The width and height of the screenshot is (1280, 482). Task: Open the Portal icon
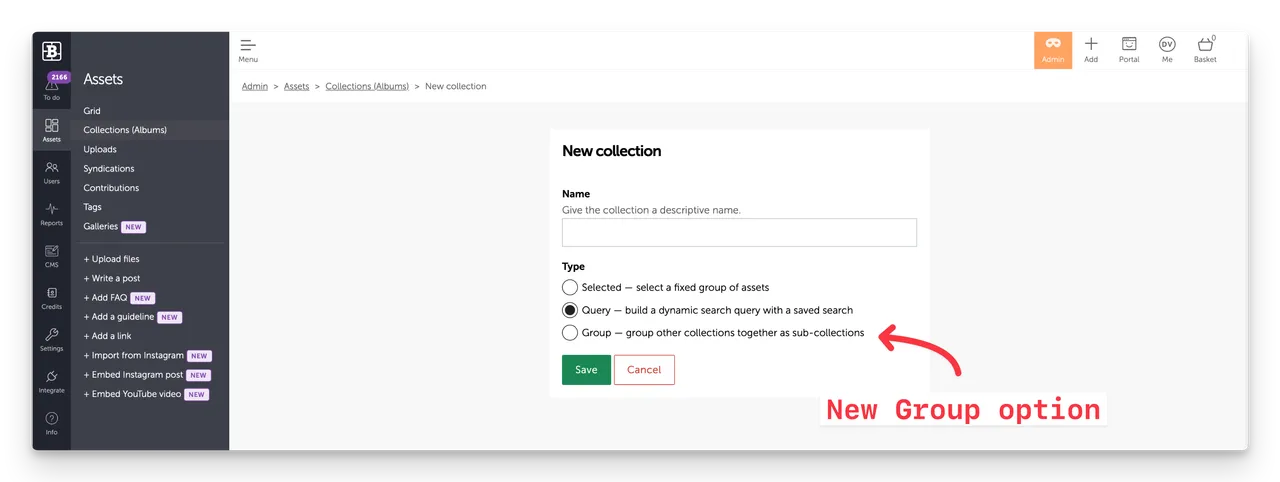1129,44
